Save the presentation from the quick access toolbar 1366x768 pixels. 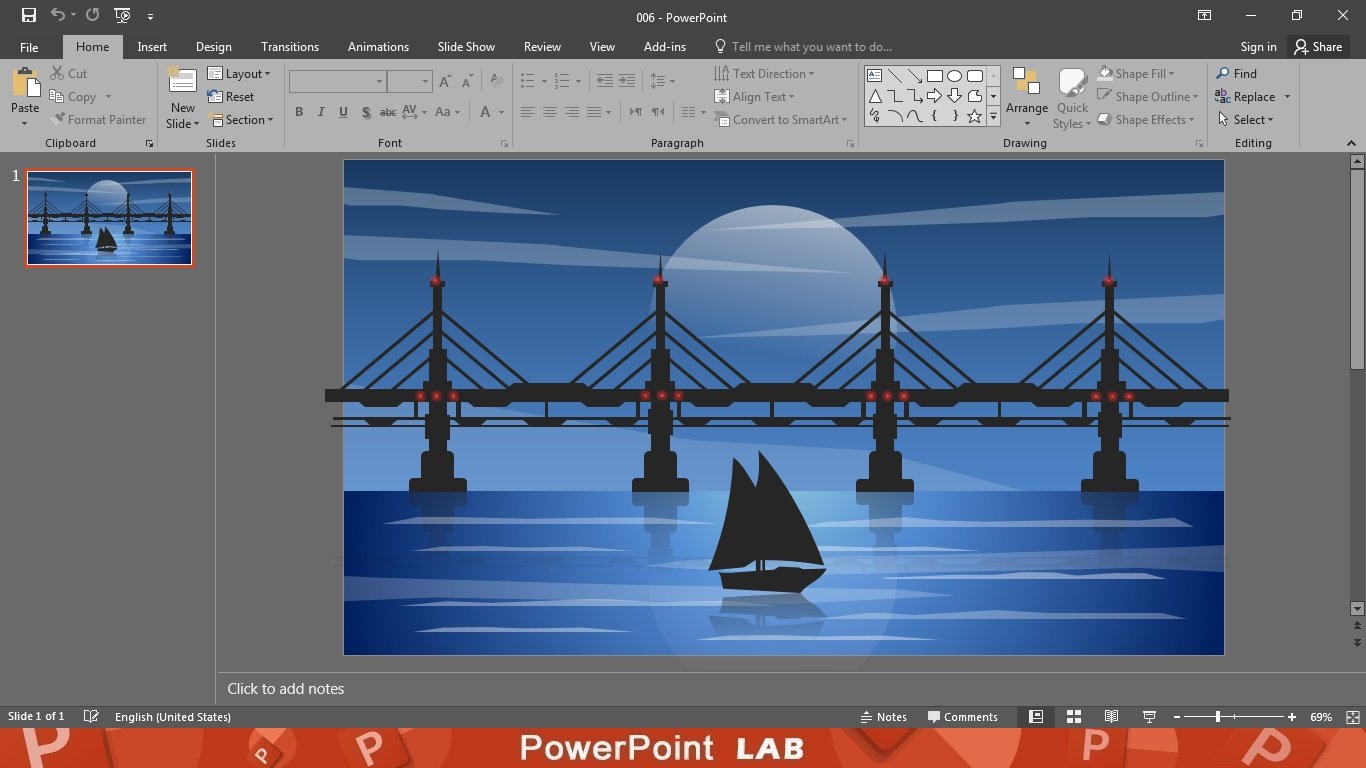point(29,15)
